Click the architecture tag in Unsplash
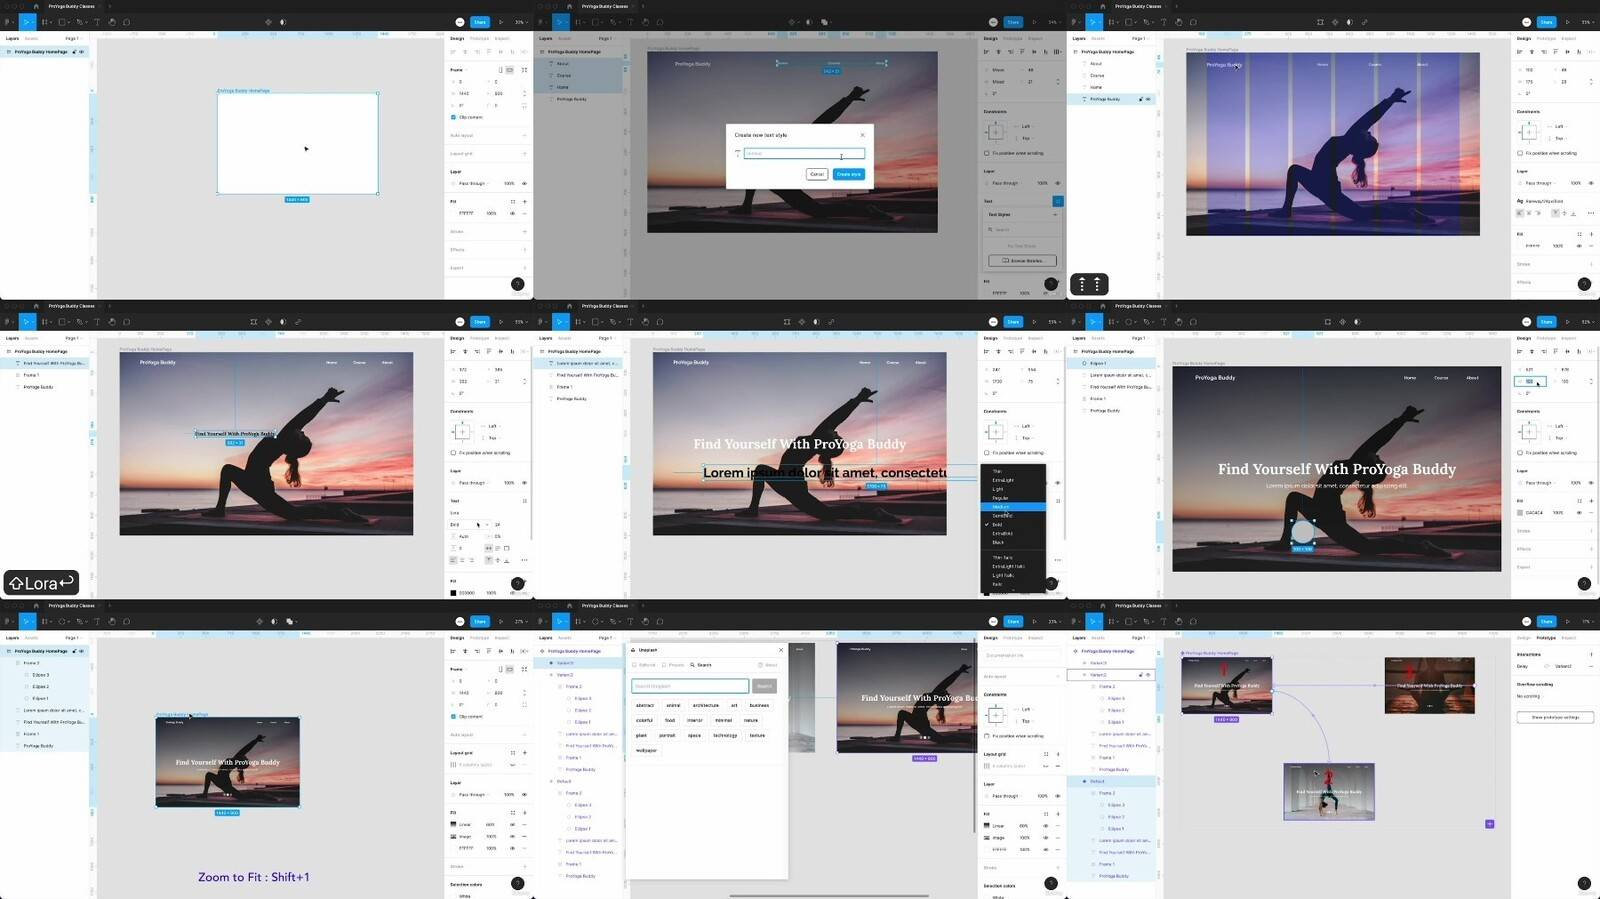1600x899 pixels. [x=706, y=705]
